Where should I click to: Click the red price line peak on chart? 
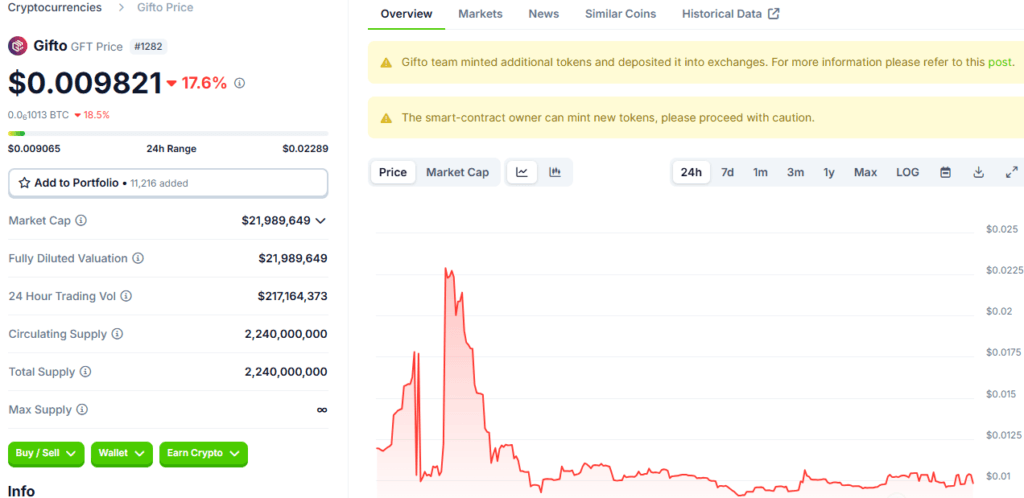tap(446, 268)
